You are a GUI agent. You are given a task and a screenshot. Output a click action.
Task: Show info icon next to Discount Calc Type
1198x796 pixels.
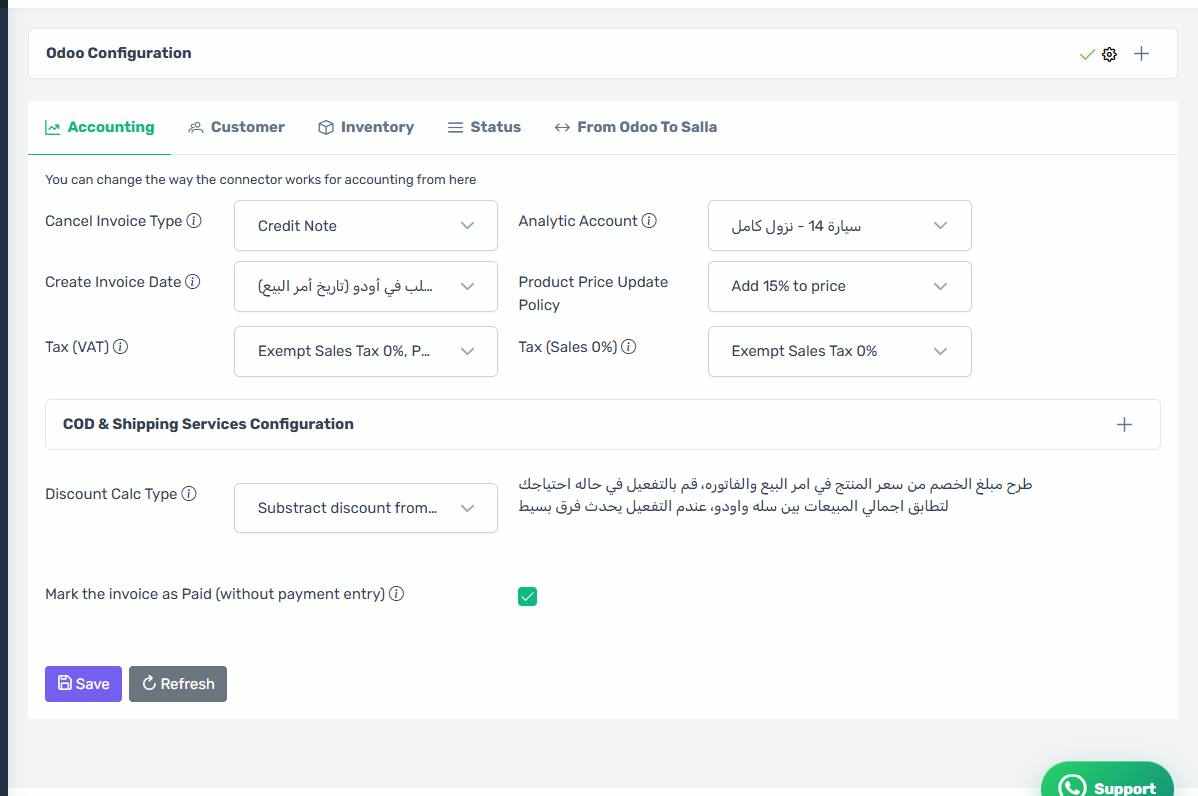tap(189, 493)
